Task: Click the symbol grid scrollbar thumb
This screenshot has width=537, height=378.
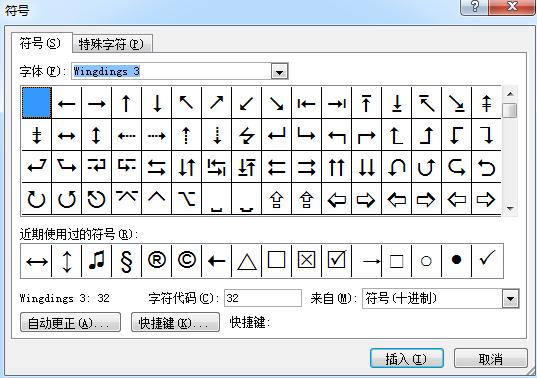Action: pos(510,110)
